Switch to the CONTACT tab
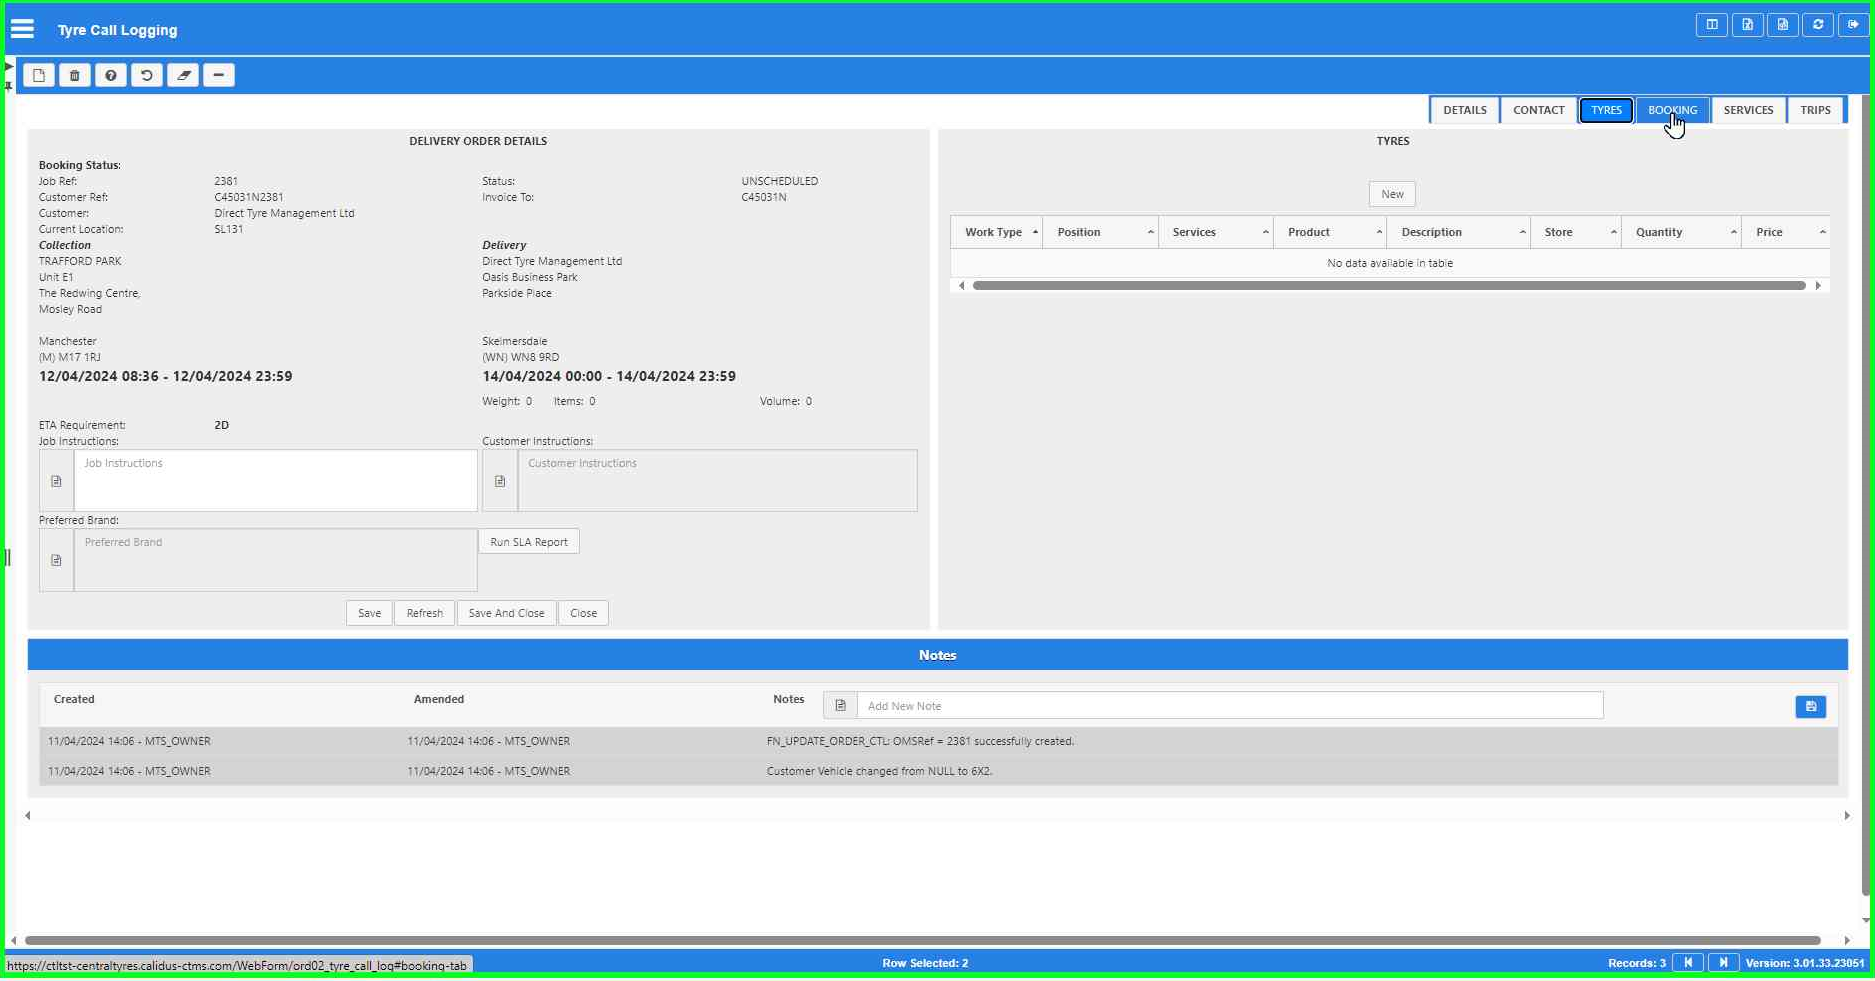 click(1538, 110)
